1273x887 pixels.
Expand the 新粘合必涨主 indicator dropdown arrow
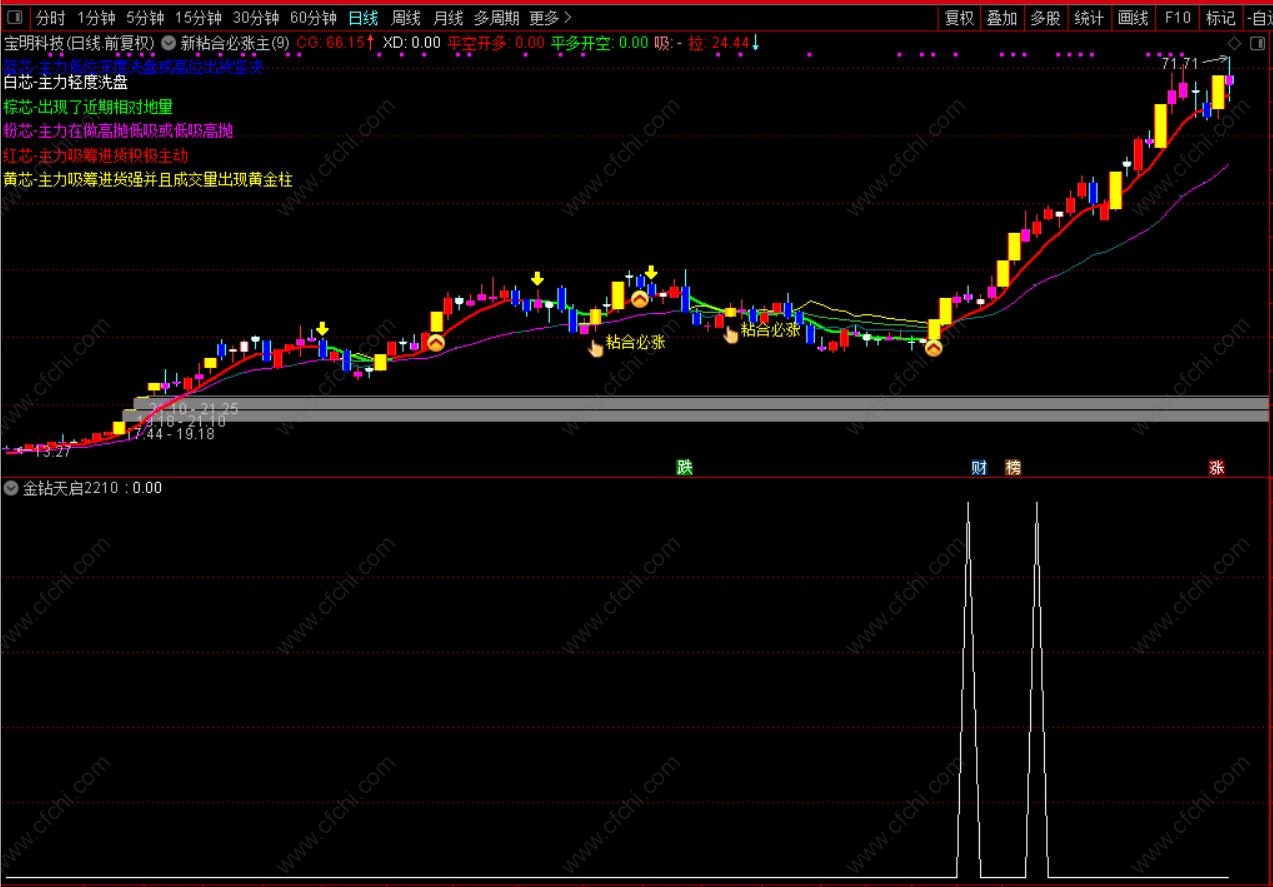(x=168, y=43)
